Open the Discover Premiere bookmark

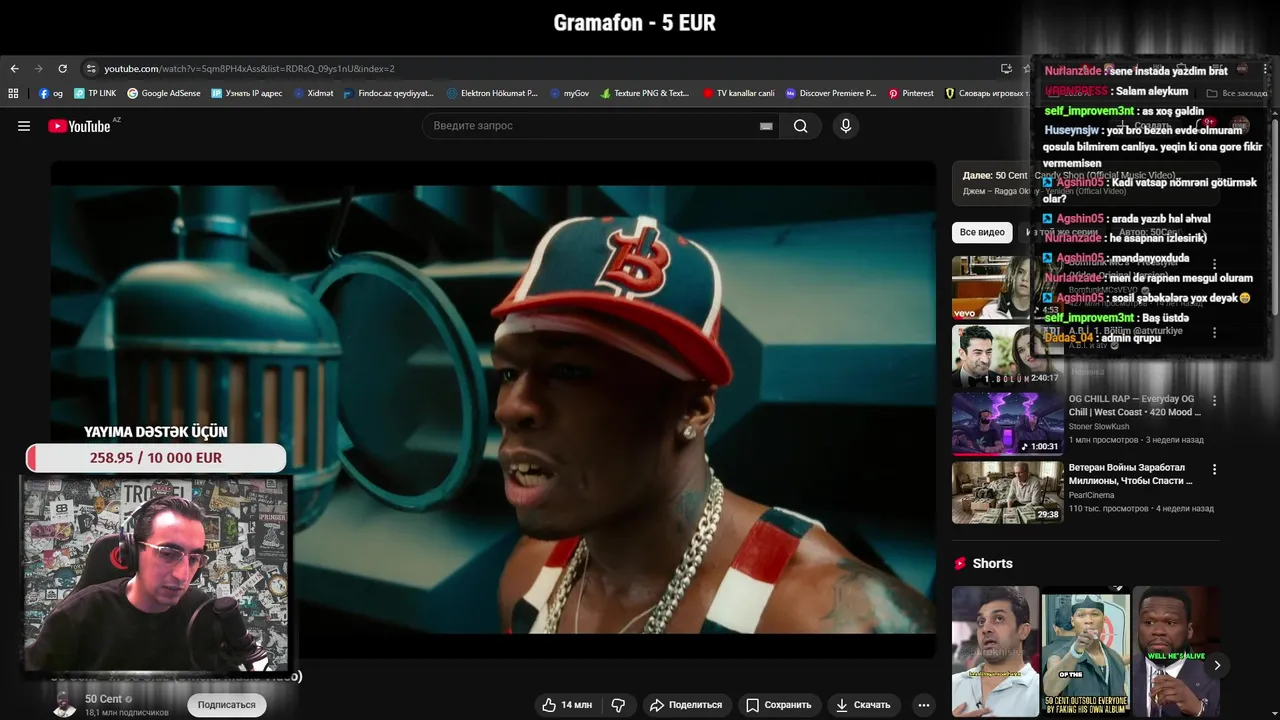coord(831,93)
